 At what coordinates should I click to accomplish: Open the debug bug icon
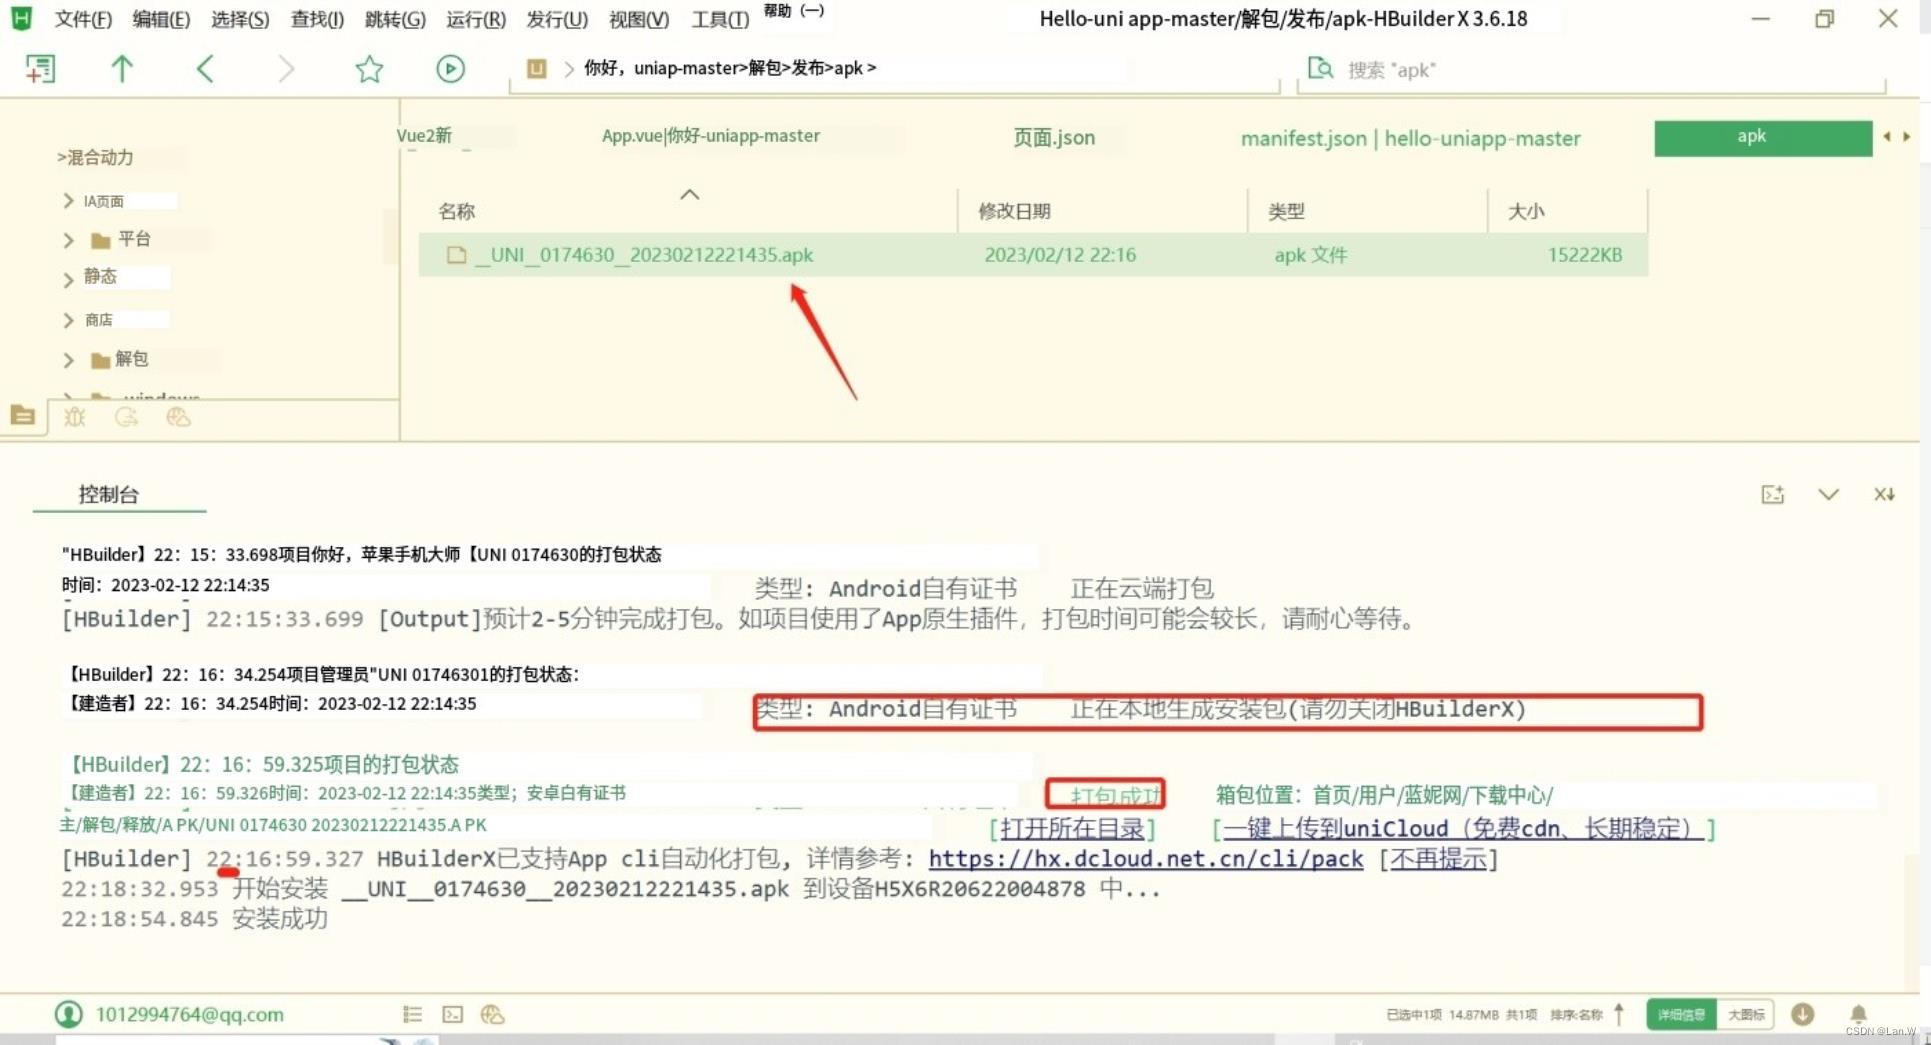point(75,417)
